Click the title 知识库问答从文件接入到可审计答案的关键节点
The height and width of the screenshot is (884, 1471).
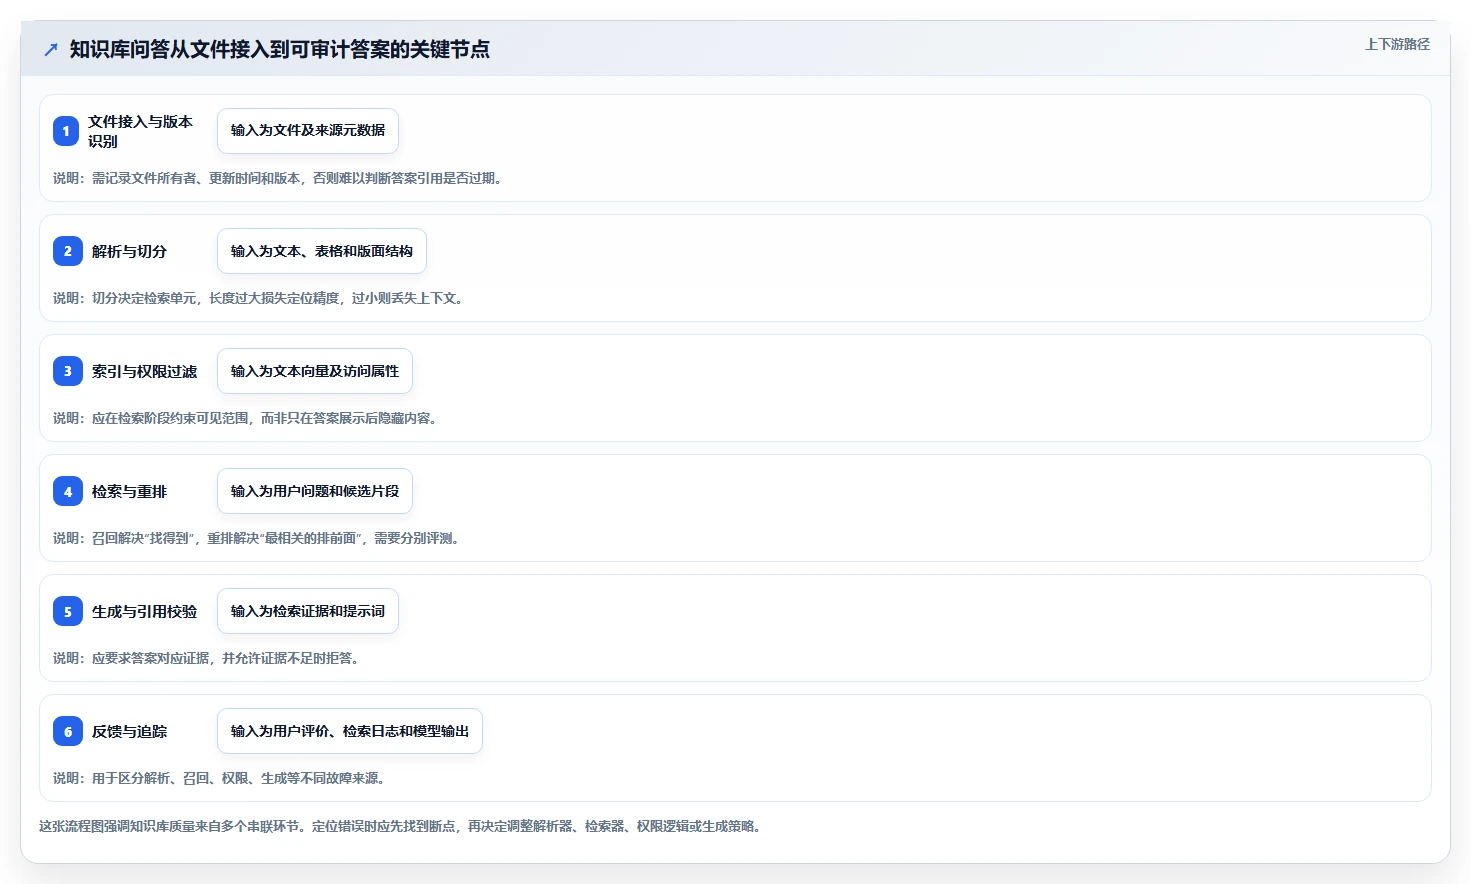tap(279, 49)
